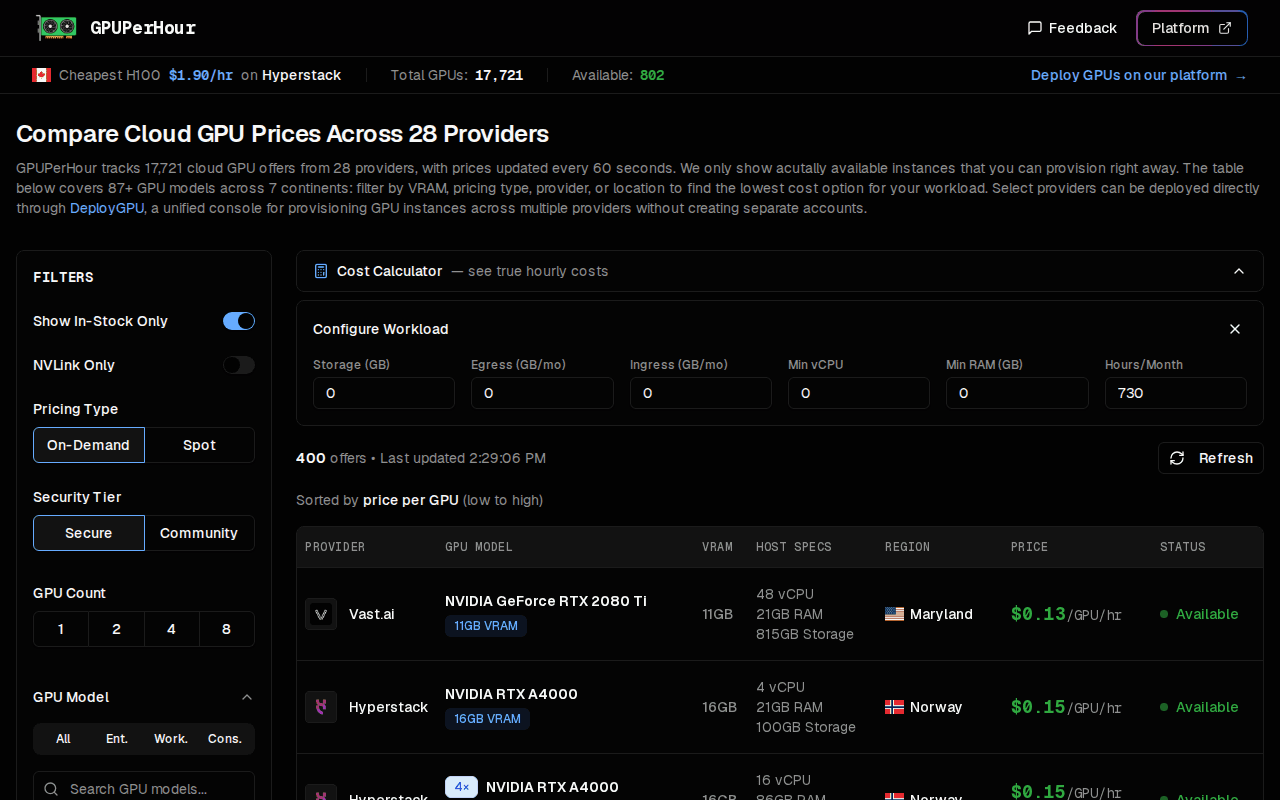Viewport: 1280px width, 800px height.
Task: Click the GPUPerHour site title
Action: [143, 28]
